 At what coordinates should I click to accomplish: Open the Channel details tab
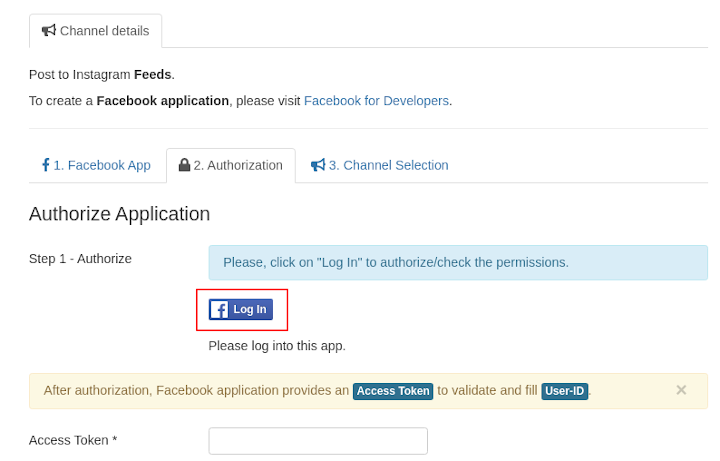[96, 31]
